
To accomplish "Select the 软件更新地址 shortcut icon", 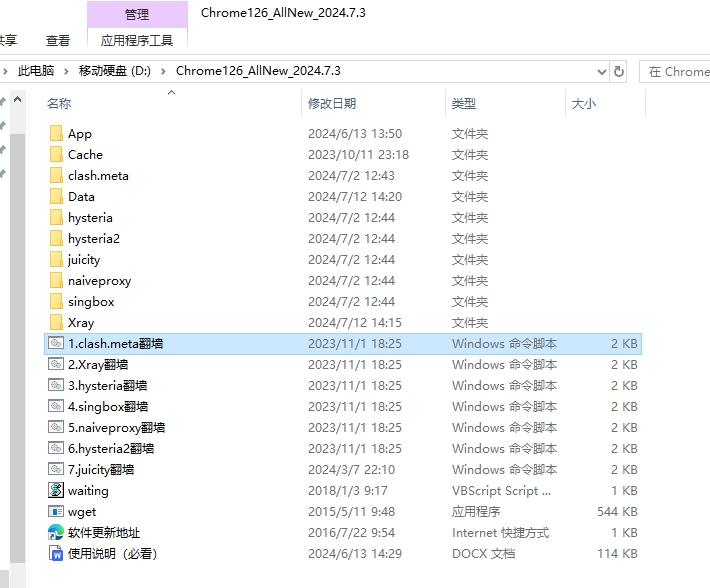I will pos(56,532).
